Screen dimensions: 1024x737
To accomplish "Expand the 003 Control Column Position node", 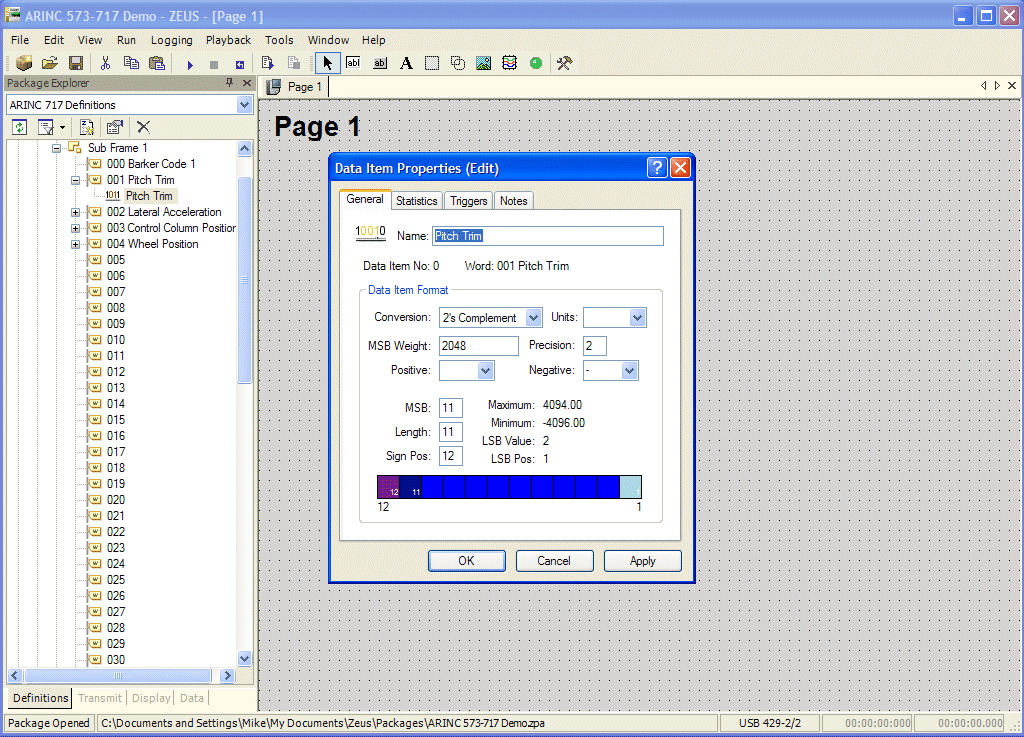I will tap(76, 228).
